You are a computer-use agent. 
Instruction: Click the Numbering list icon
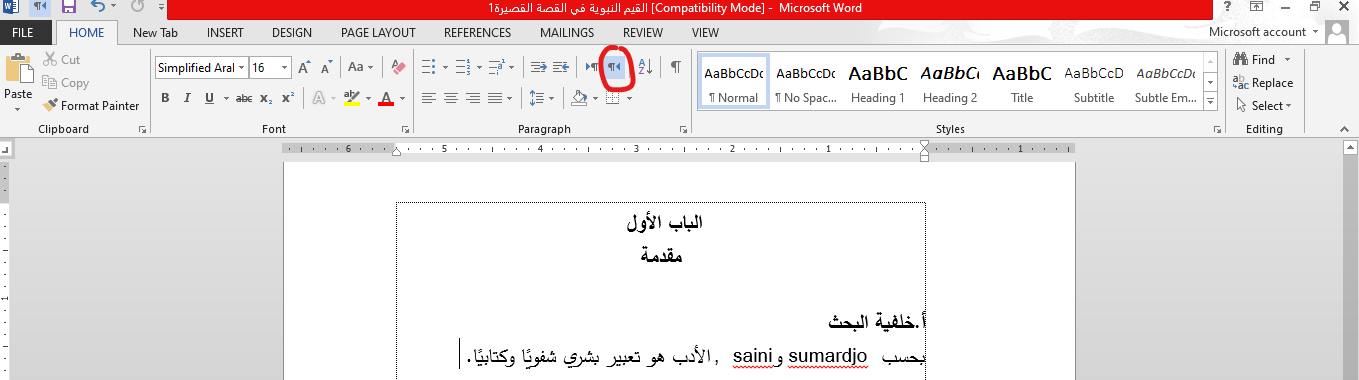pos(462,68)
